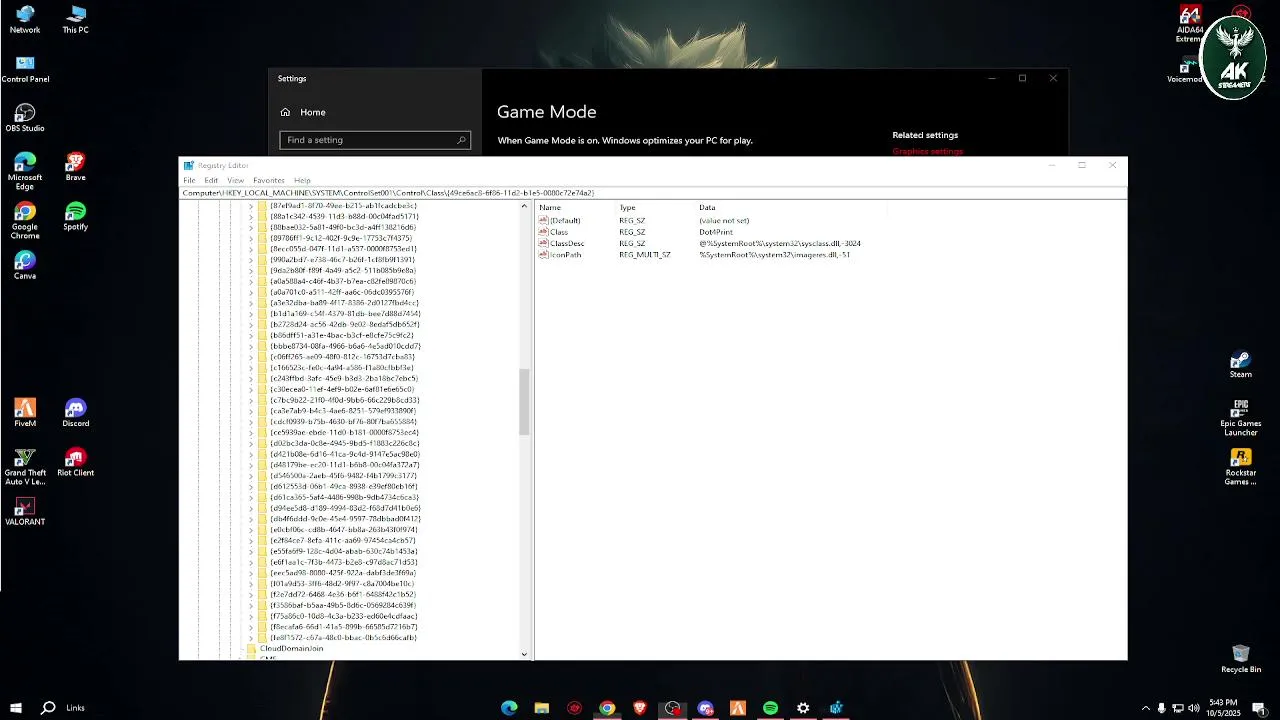This screenshot has height=720, width=1280.
Task: Expand the {88a1c342-4539-11d3...} key
Action: [x=251, y=216]
